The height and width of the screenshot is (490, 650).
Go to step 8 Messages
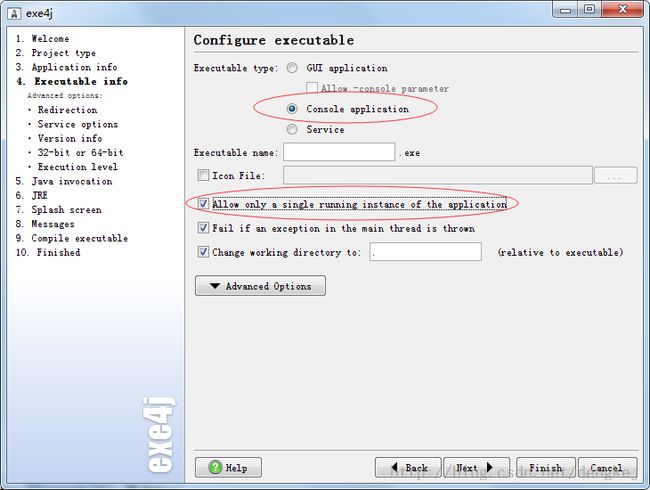[46, 224]
